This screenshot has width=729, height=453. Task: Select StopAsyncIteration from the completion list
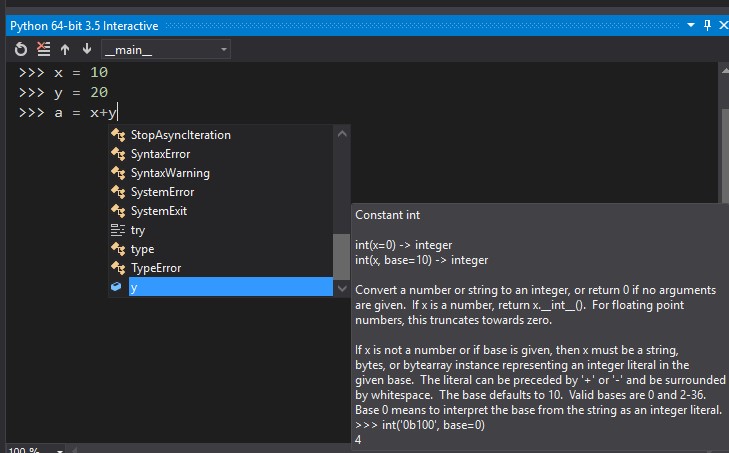click(x=180, y=135)
